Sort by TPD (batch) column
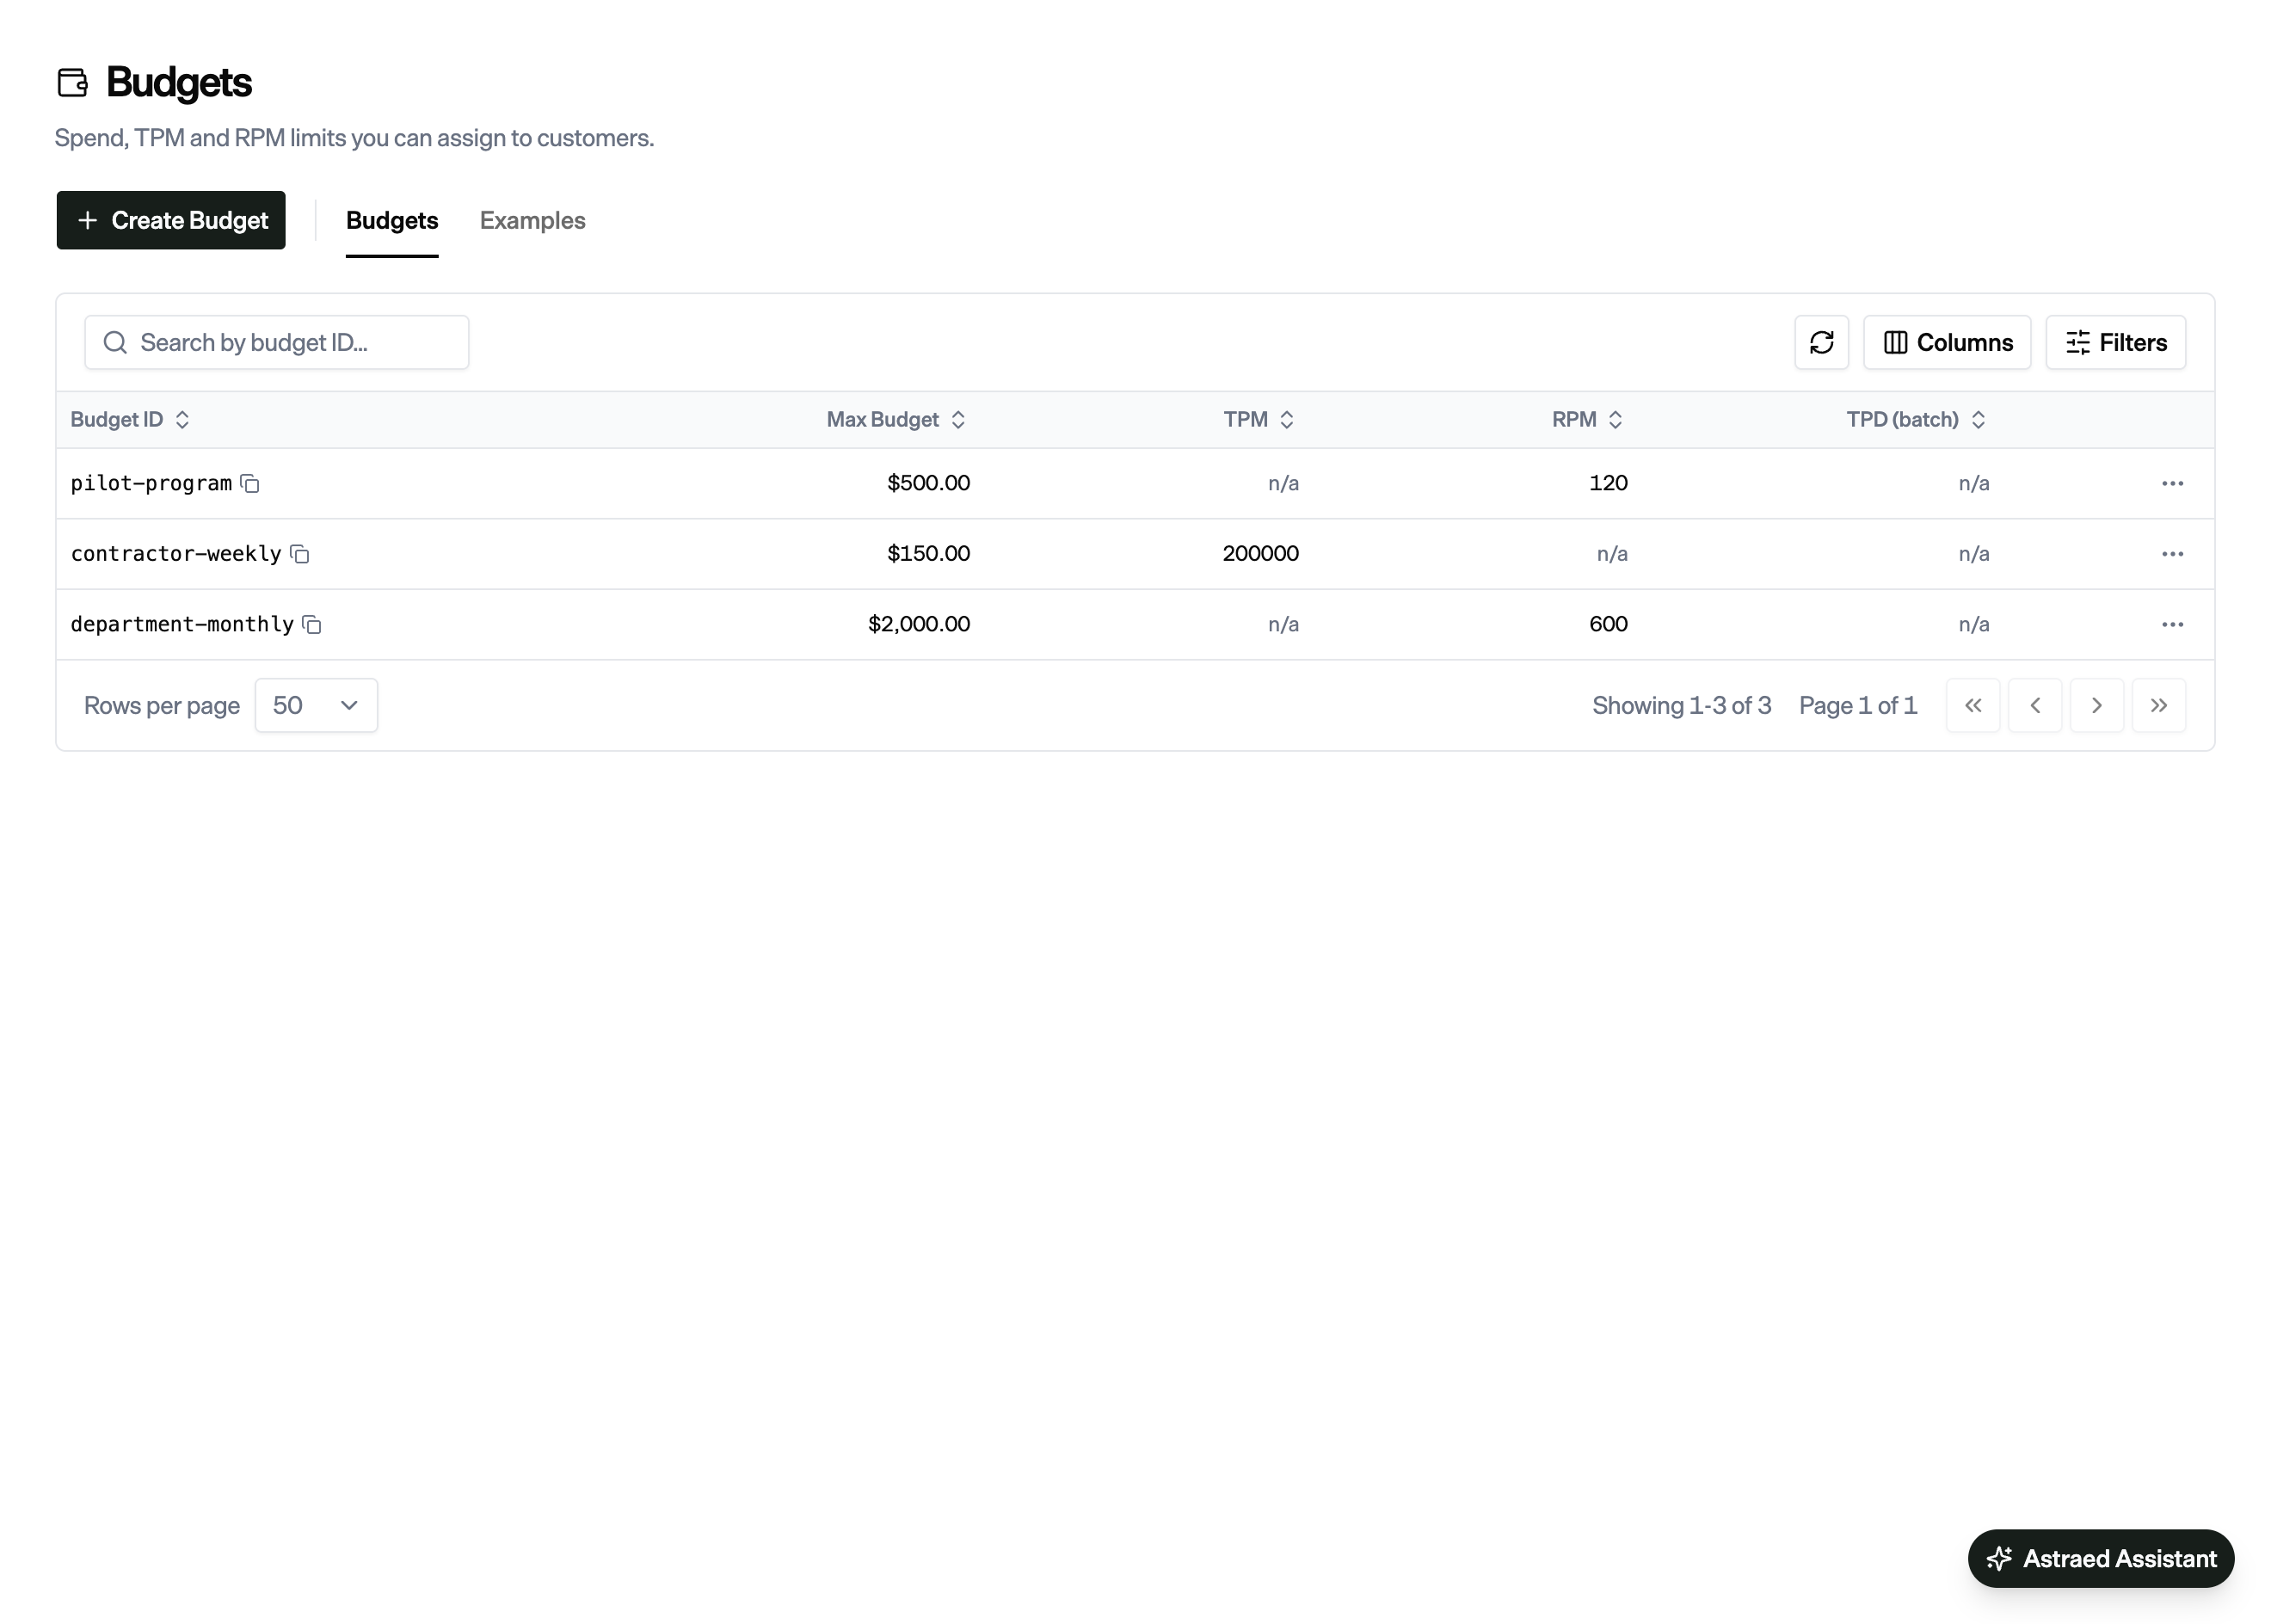 [x=1916, y=419]
